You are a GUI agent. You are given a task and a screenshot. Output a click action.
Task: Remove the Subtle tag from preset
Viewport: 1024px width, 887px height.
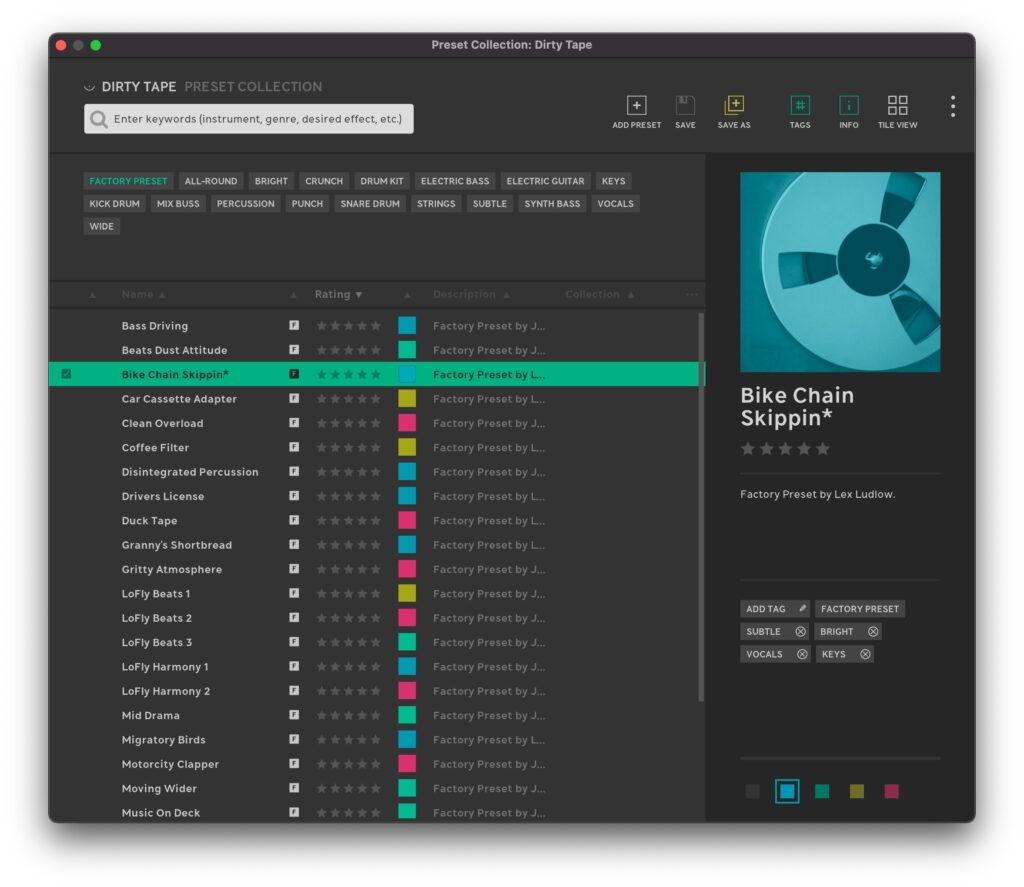[x=800, y=632]
